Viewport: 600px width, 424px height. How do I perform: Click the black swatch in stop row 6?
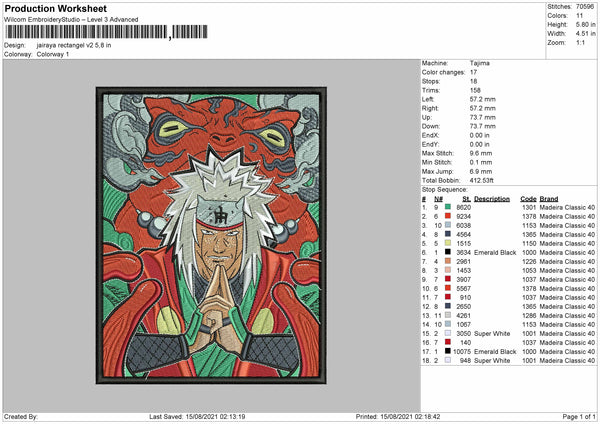click(x=448, y=252)
